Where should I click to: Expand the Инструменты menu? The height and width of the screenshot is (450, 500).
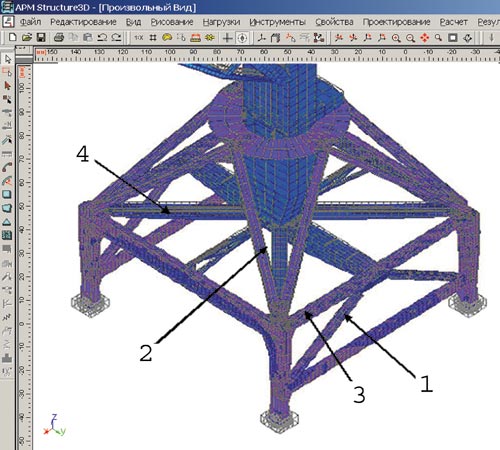[277, 22]
